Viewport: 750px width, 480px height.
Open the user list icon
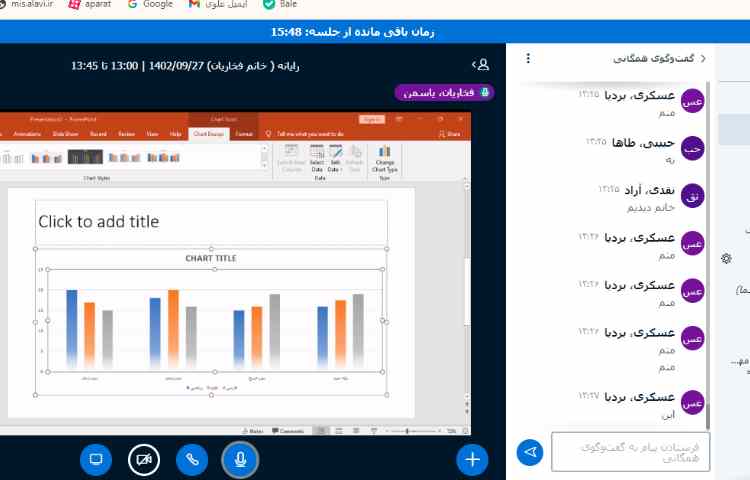pos(483,65)
